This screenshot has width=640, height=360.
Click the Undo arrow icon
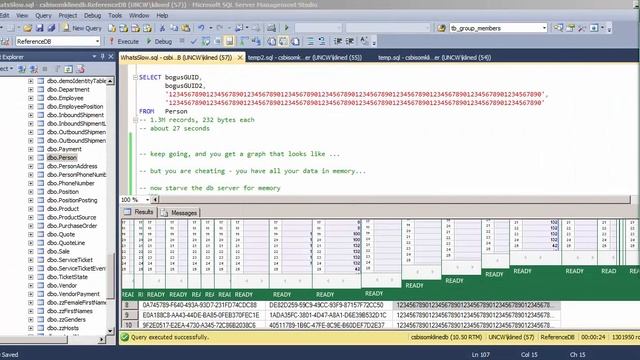pyautogui.click(x=201, y=28)
